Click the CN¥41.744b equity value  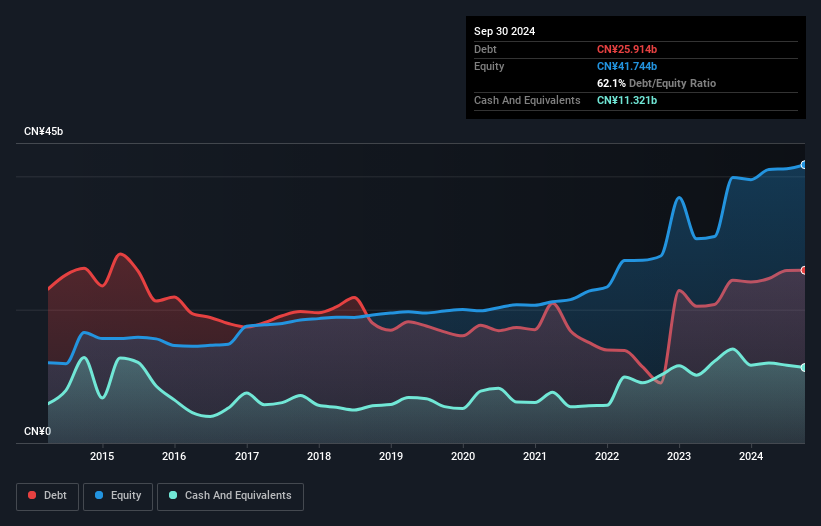click(x=627, y=66)
